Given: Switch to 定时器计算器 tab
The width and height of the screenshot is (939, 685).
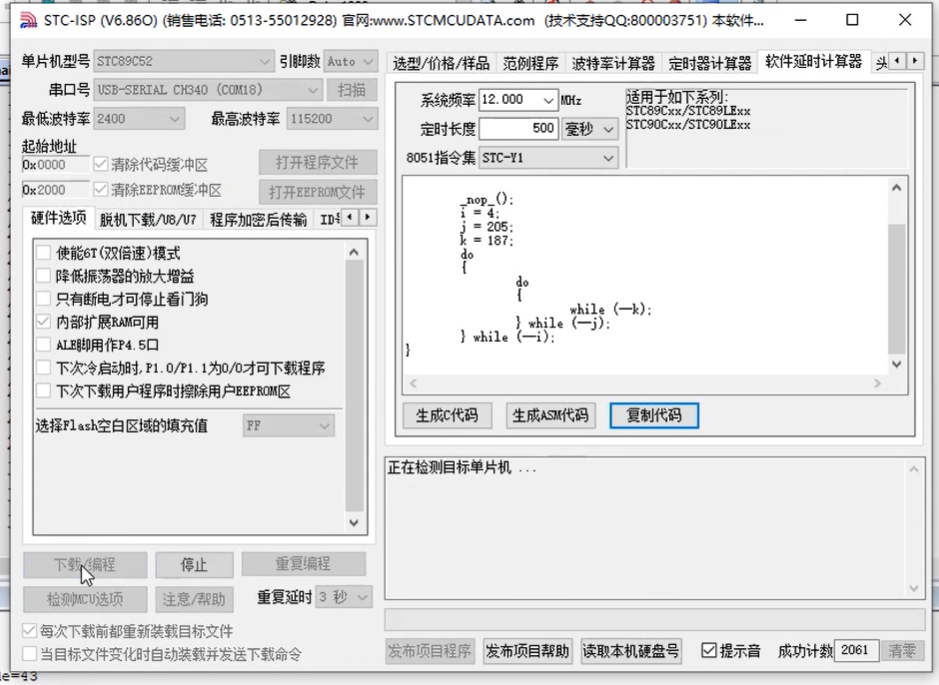Looking at the screenshot, I should pos(710,63).
